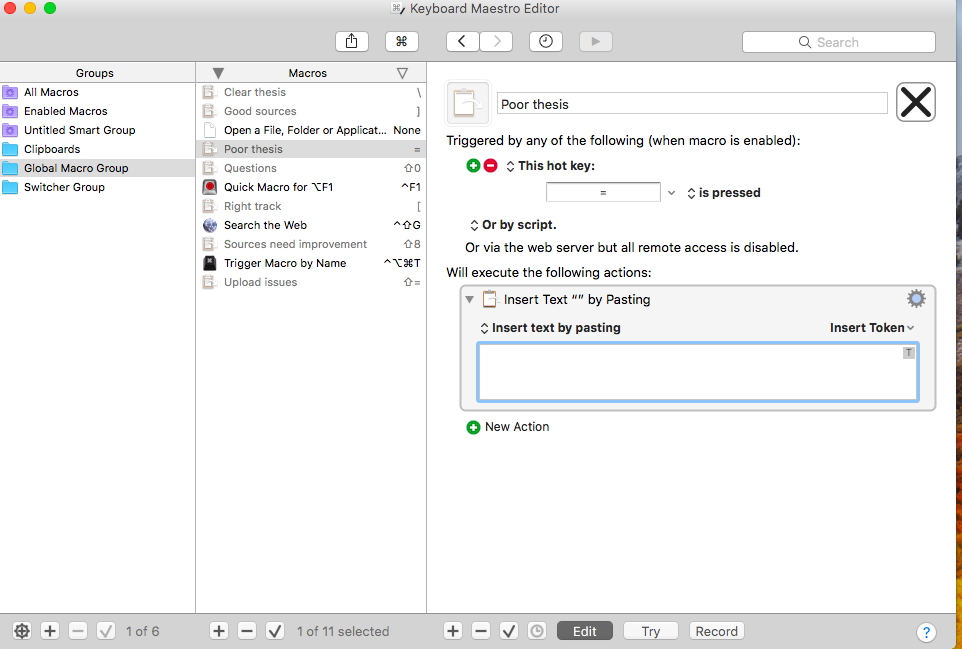This screenshot has height=649, width=962.
Task: Open Insert Token dropdown
Action: point(872,328)
